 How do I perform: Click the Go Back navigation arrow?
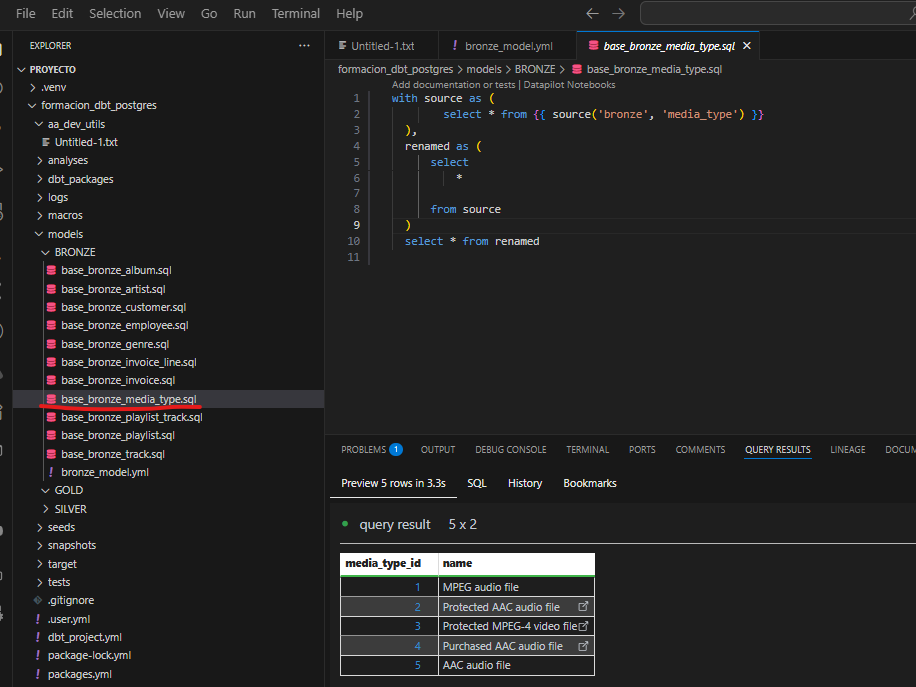click(592, 14)
